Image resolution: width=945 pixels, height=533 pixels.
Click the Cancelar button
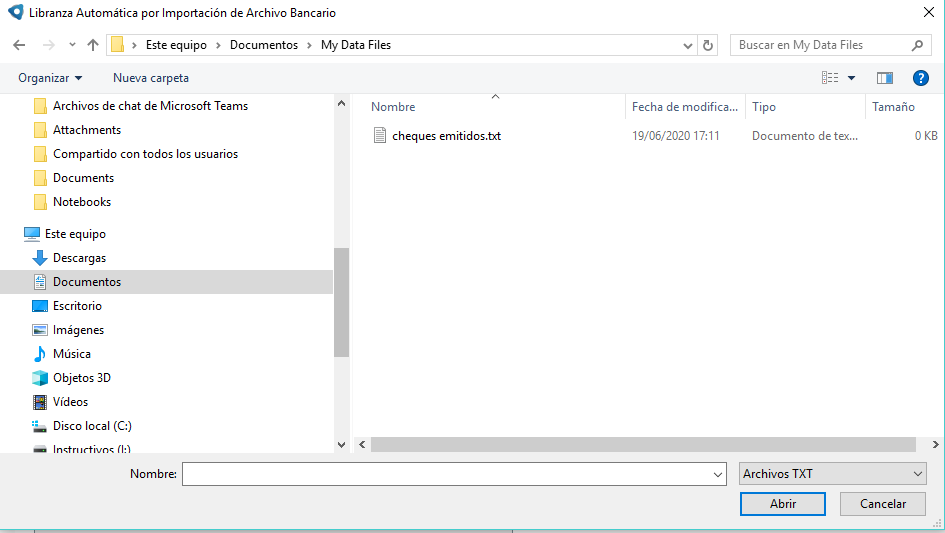882,504
